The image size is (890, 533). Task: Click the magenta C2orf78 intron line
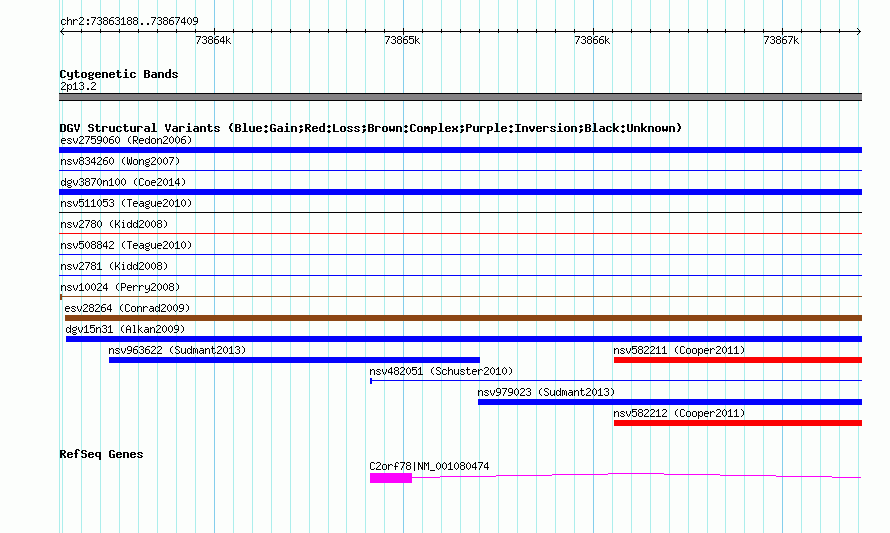point(637,475)
